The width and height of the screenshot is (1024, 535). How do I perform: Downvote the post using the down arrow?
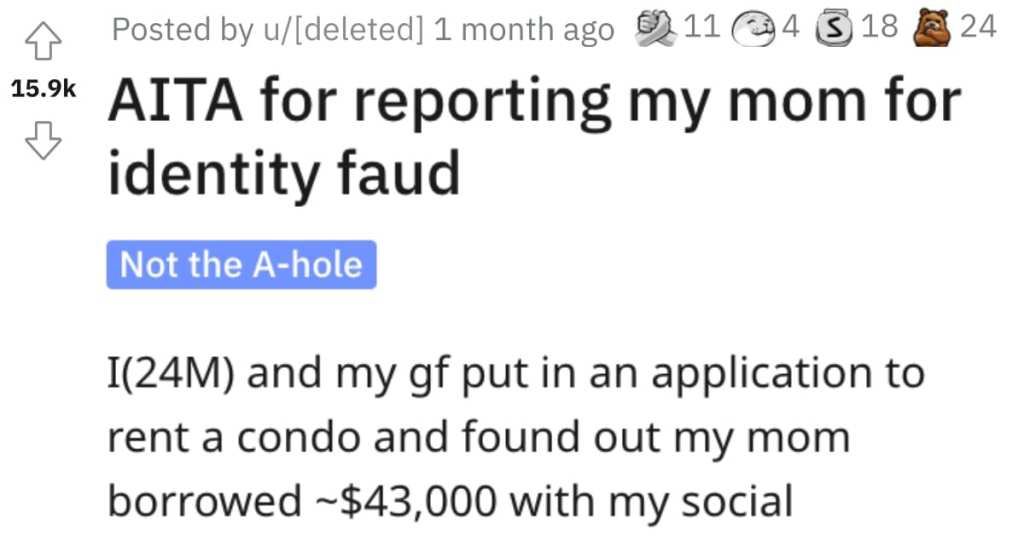43,140
